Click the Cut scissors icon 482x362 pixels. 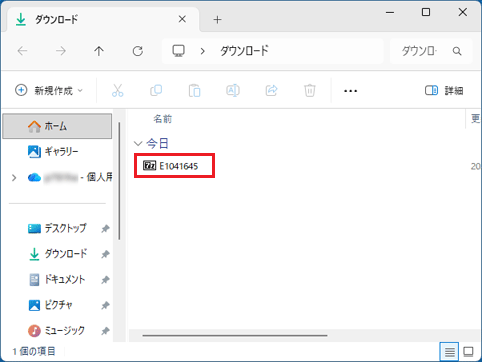click(x=118, y=90)
